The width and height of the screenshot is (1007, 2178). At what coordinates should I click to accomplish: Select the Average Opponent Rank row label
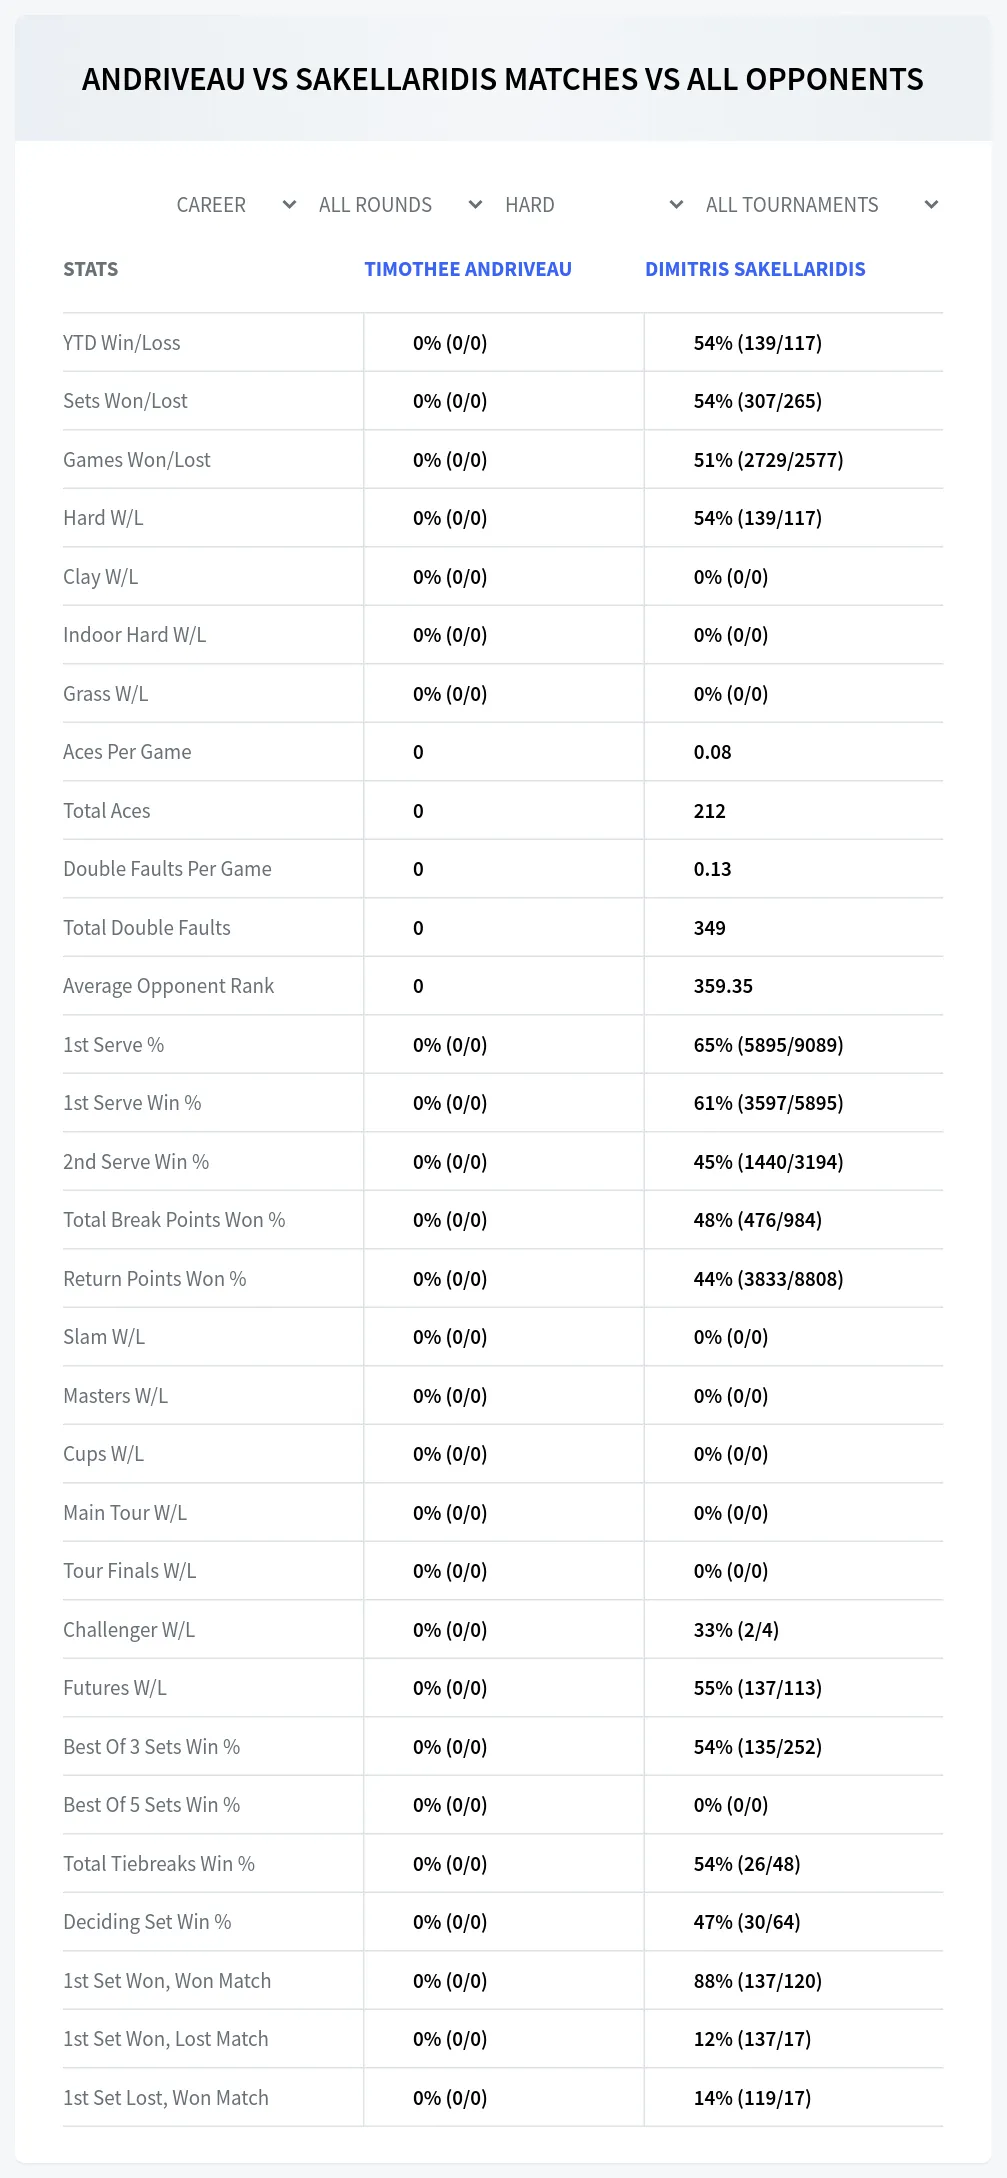168,986
